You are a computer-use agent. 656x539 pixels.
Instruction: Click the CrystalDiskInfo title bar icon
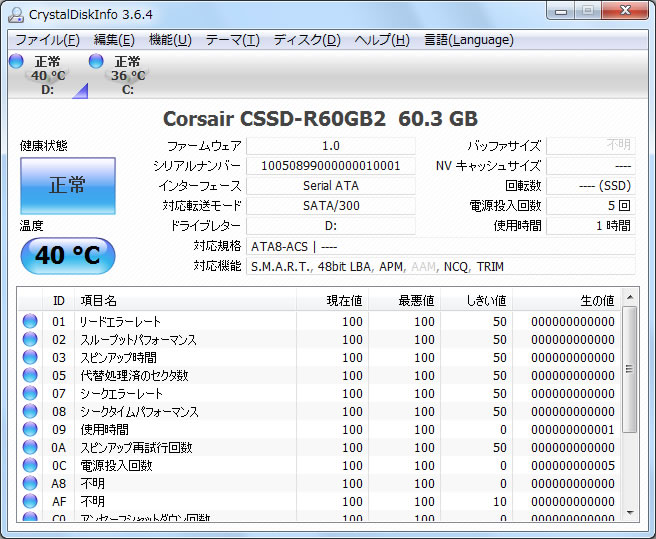coord(16,15)
